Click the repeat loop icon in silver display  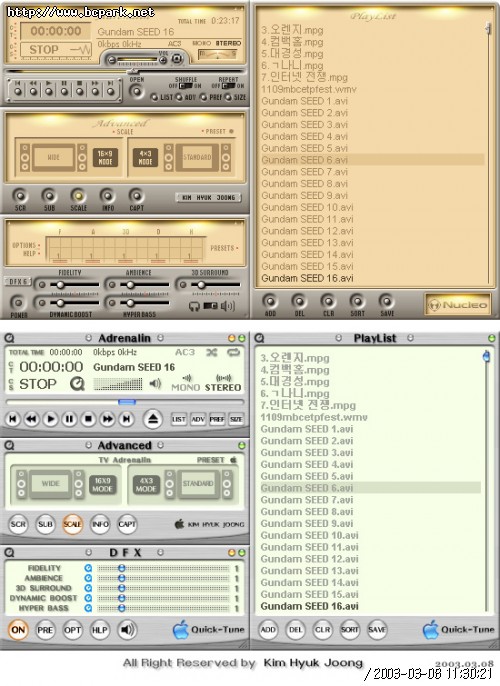click(233, 352)
